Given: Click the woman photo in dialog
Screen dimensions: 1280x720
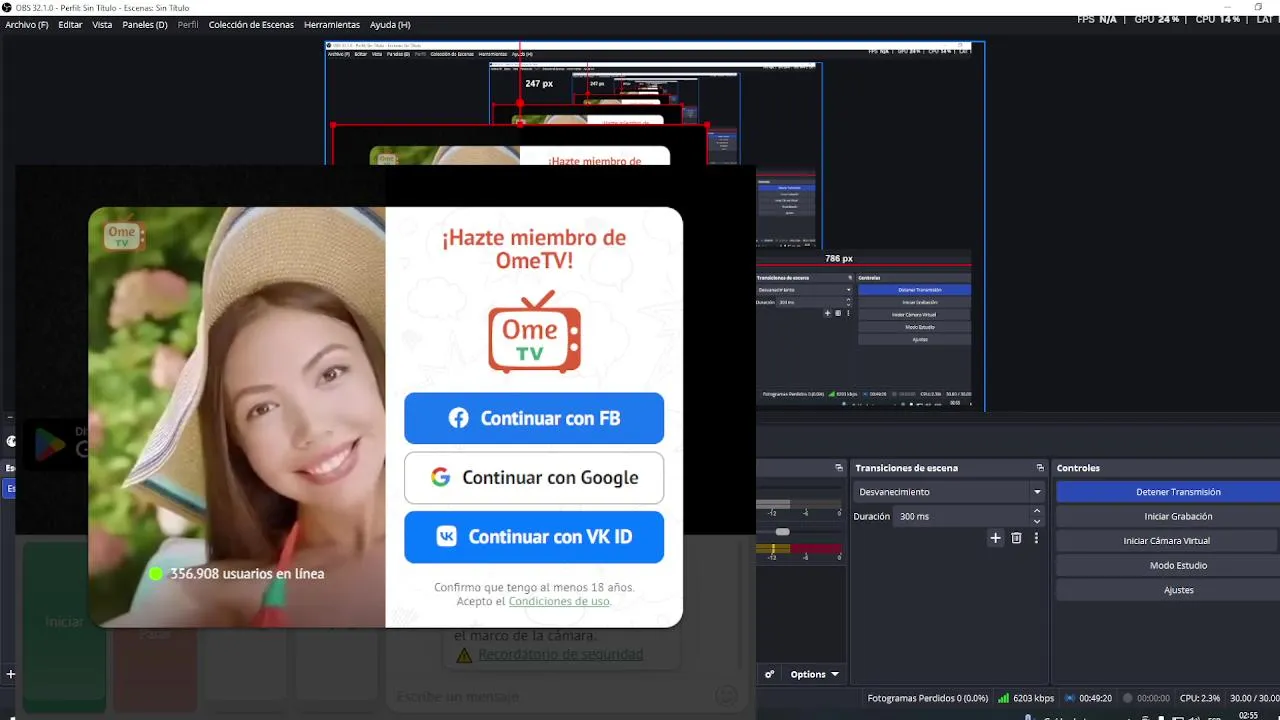Looking at the screenshot, I should coord(237,417).
